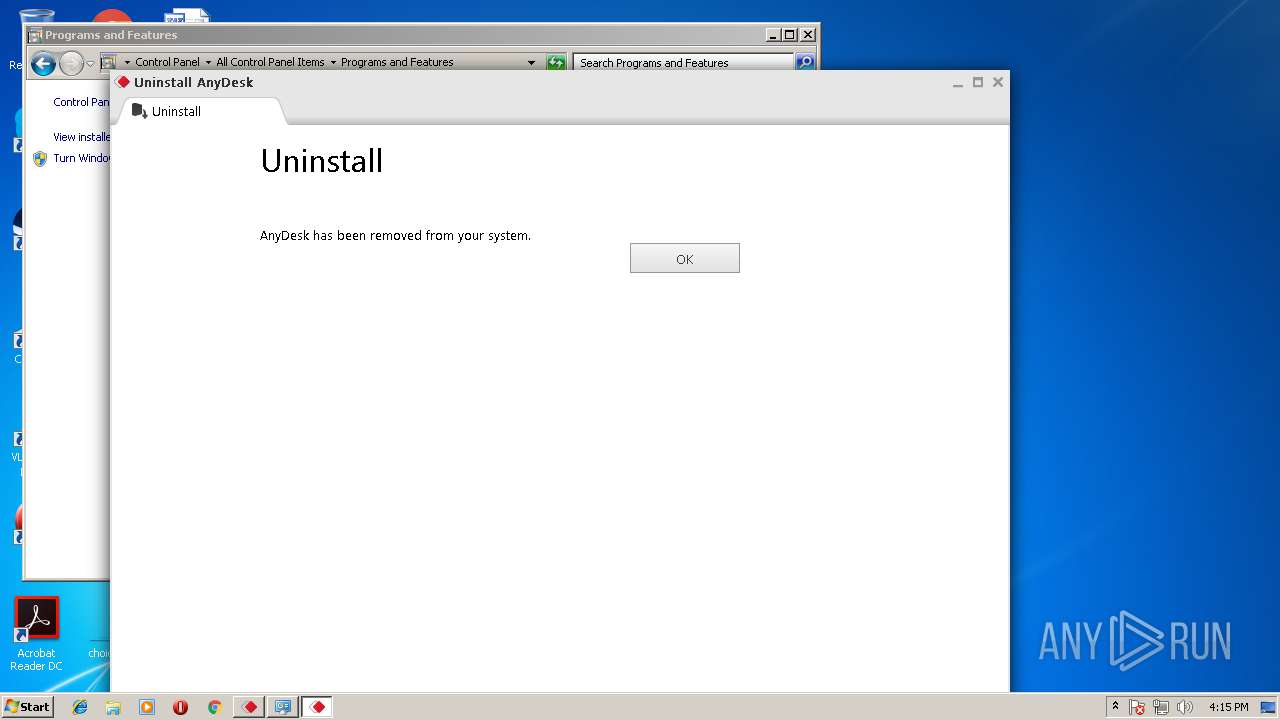Confirm the removal with the OK button
1280x720 pixels.
point(685,258)
